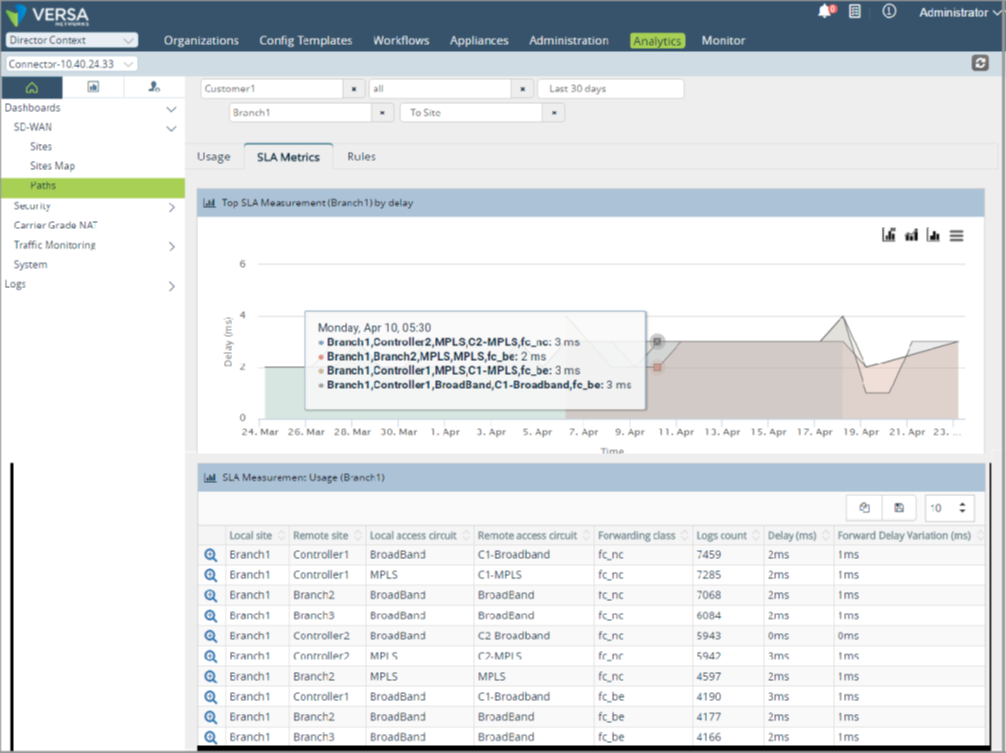This screenshot has width=1006, height=753.
Task: Expand the Security section
Action: coord(171,207)
